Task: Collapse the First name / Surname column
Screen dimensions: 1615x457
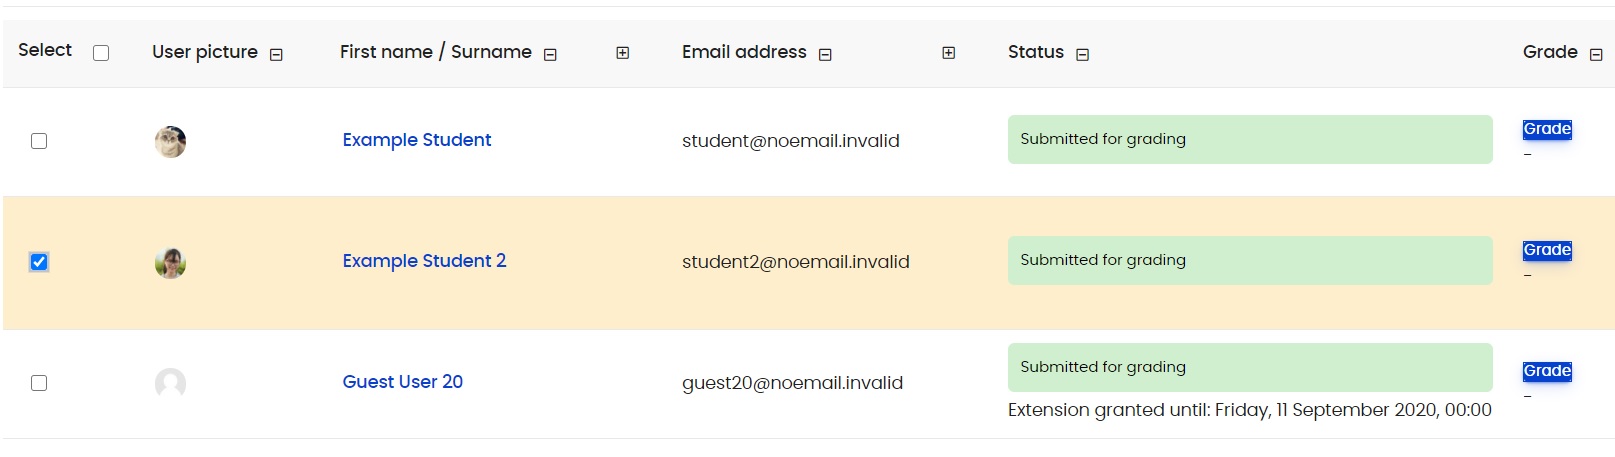Action: (x=550, y=55)
